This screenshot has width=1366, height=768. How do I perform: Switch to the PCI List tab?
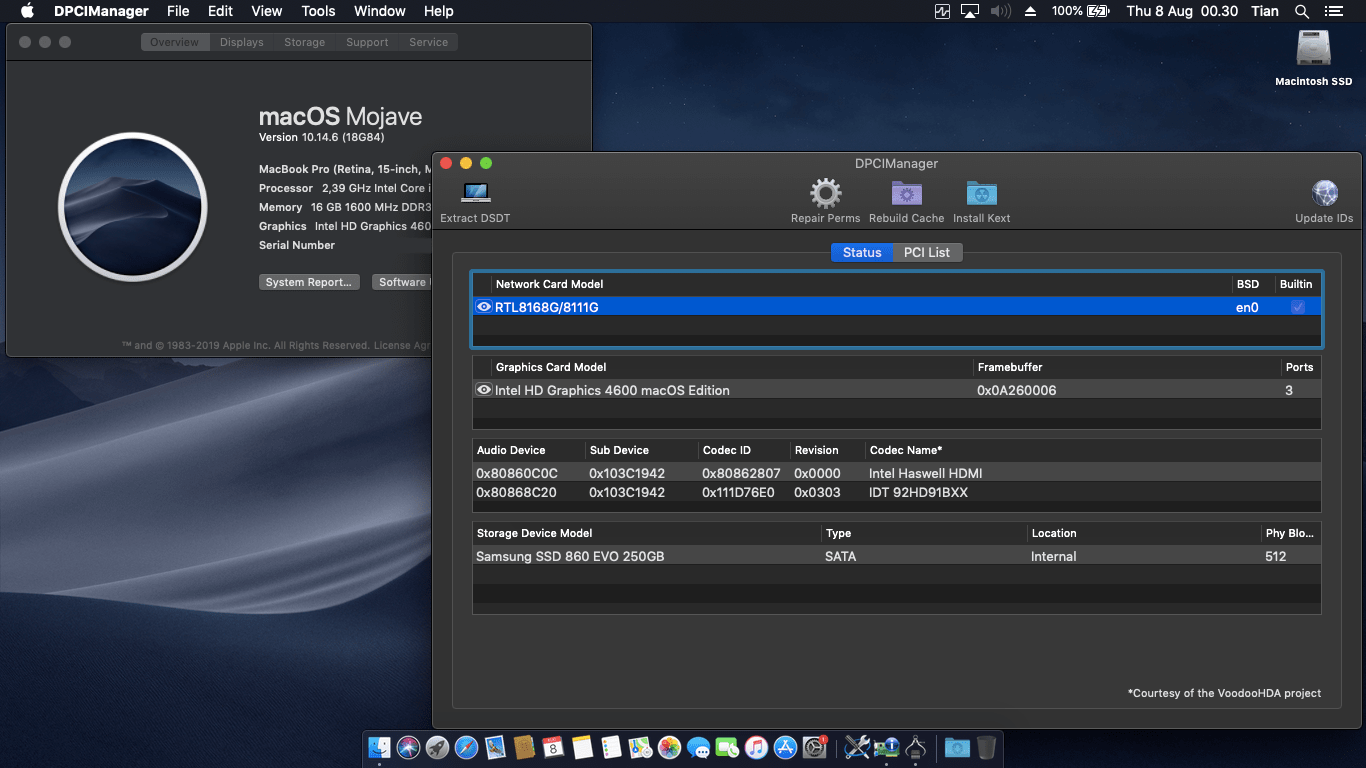tap(926, 252)
